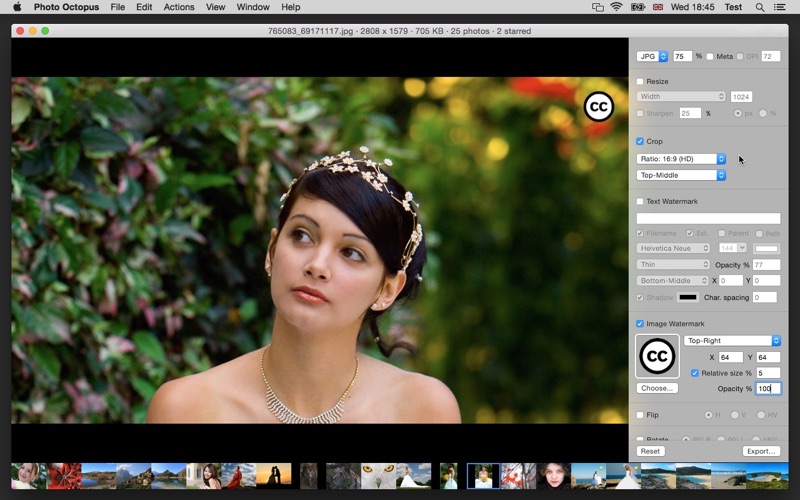Uncheck the Crop checkbox
The image size is (800, 500).
click(x=640, y=141)
